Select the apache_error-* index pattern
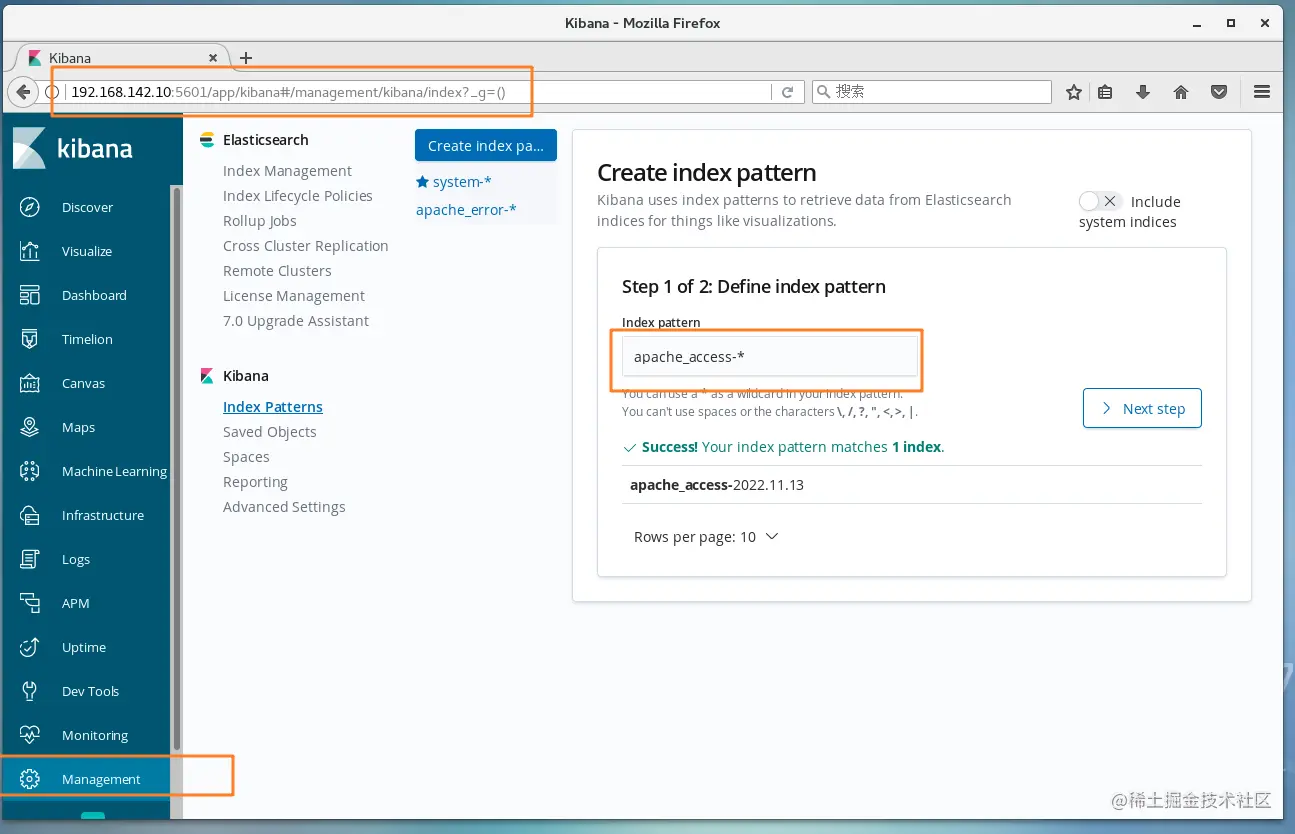1295x834 pixels. (x=466, y=210)
